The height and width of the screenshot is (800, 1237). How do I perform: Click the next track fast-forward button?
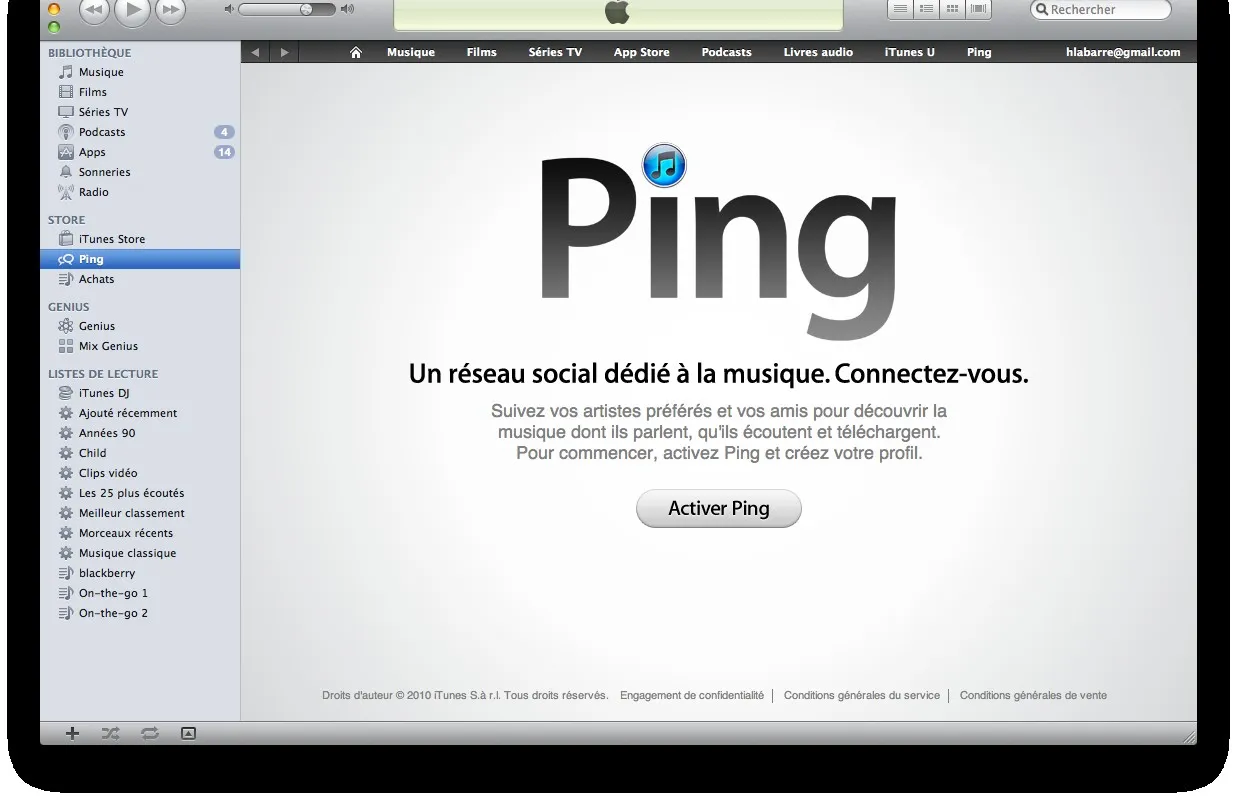coord(171,10)
